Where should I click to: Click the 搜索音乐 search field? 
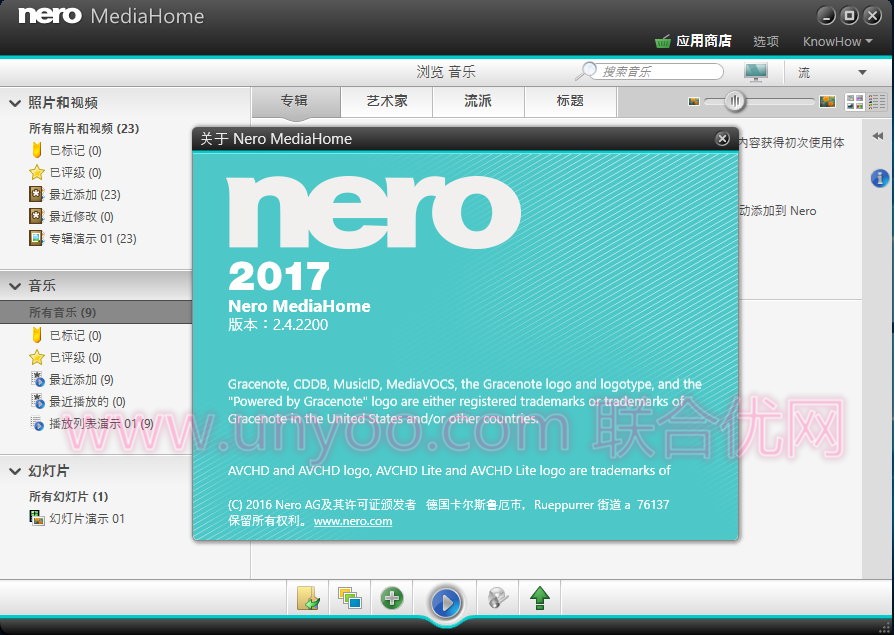pos(660,71)
